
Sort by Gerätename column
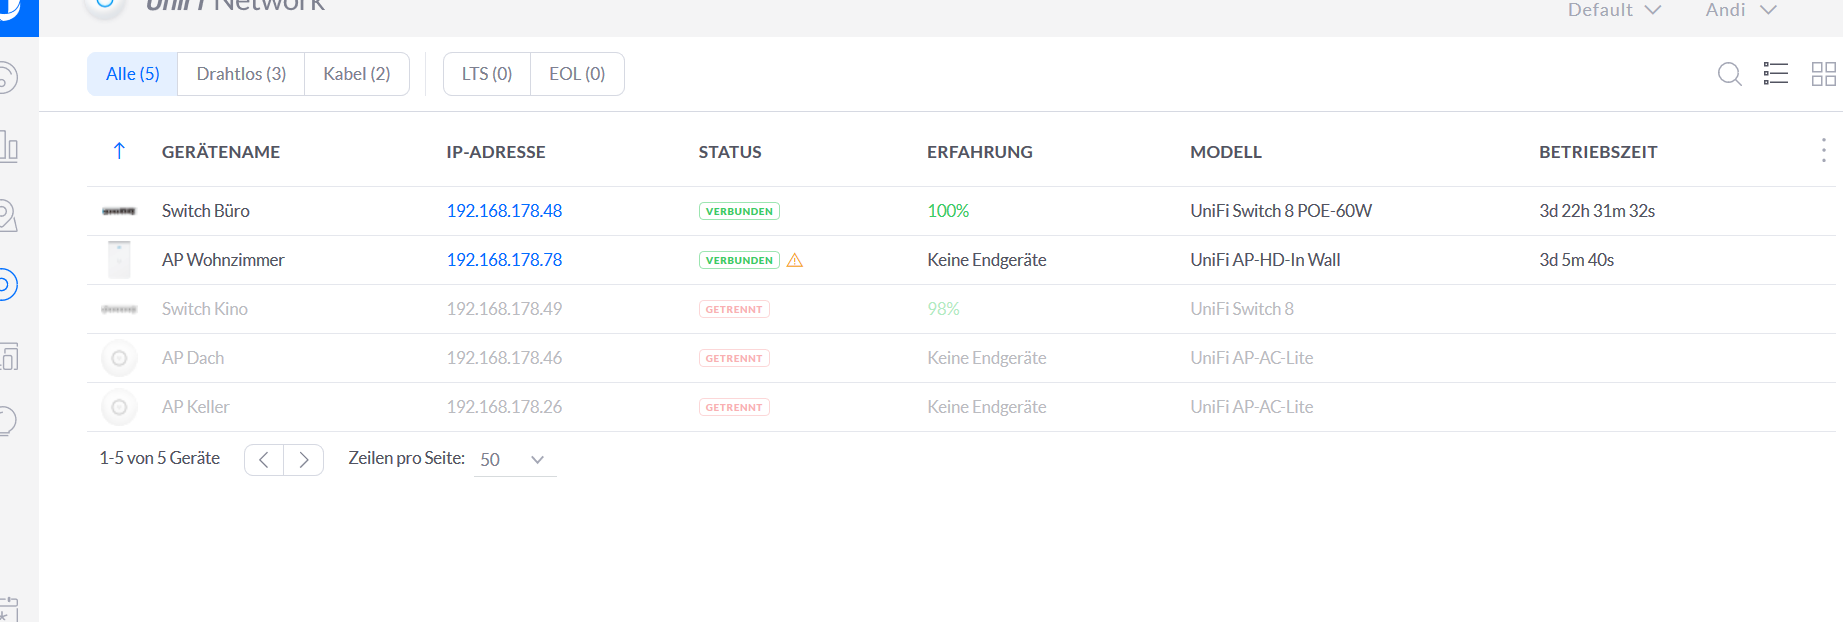(221, 152)
